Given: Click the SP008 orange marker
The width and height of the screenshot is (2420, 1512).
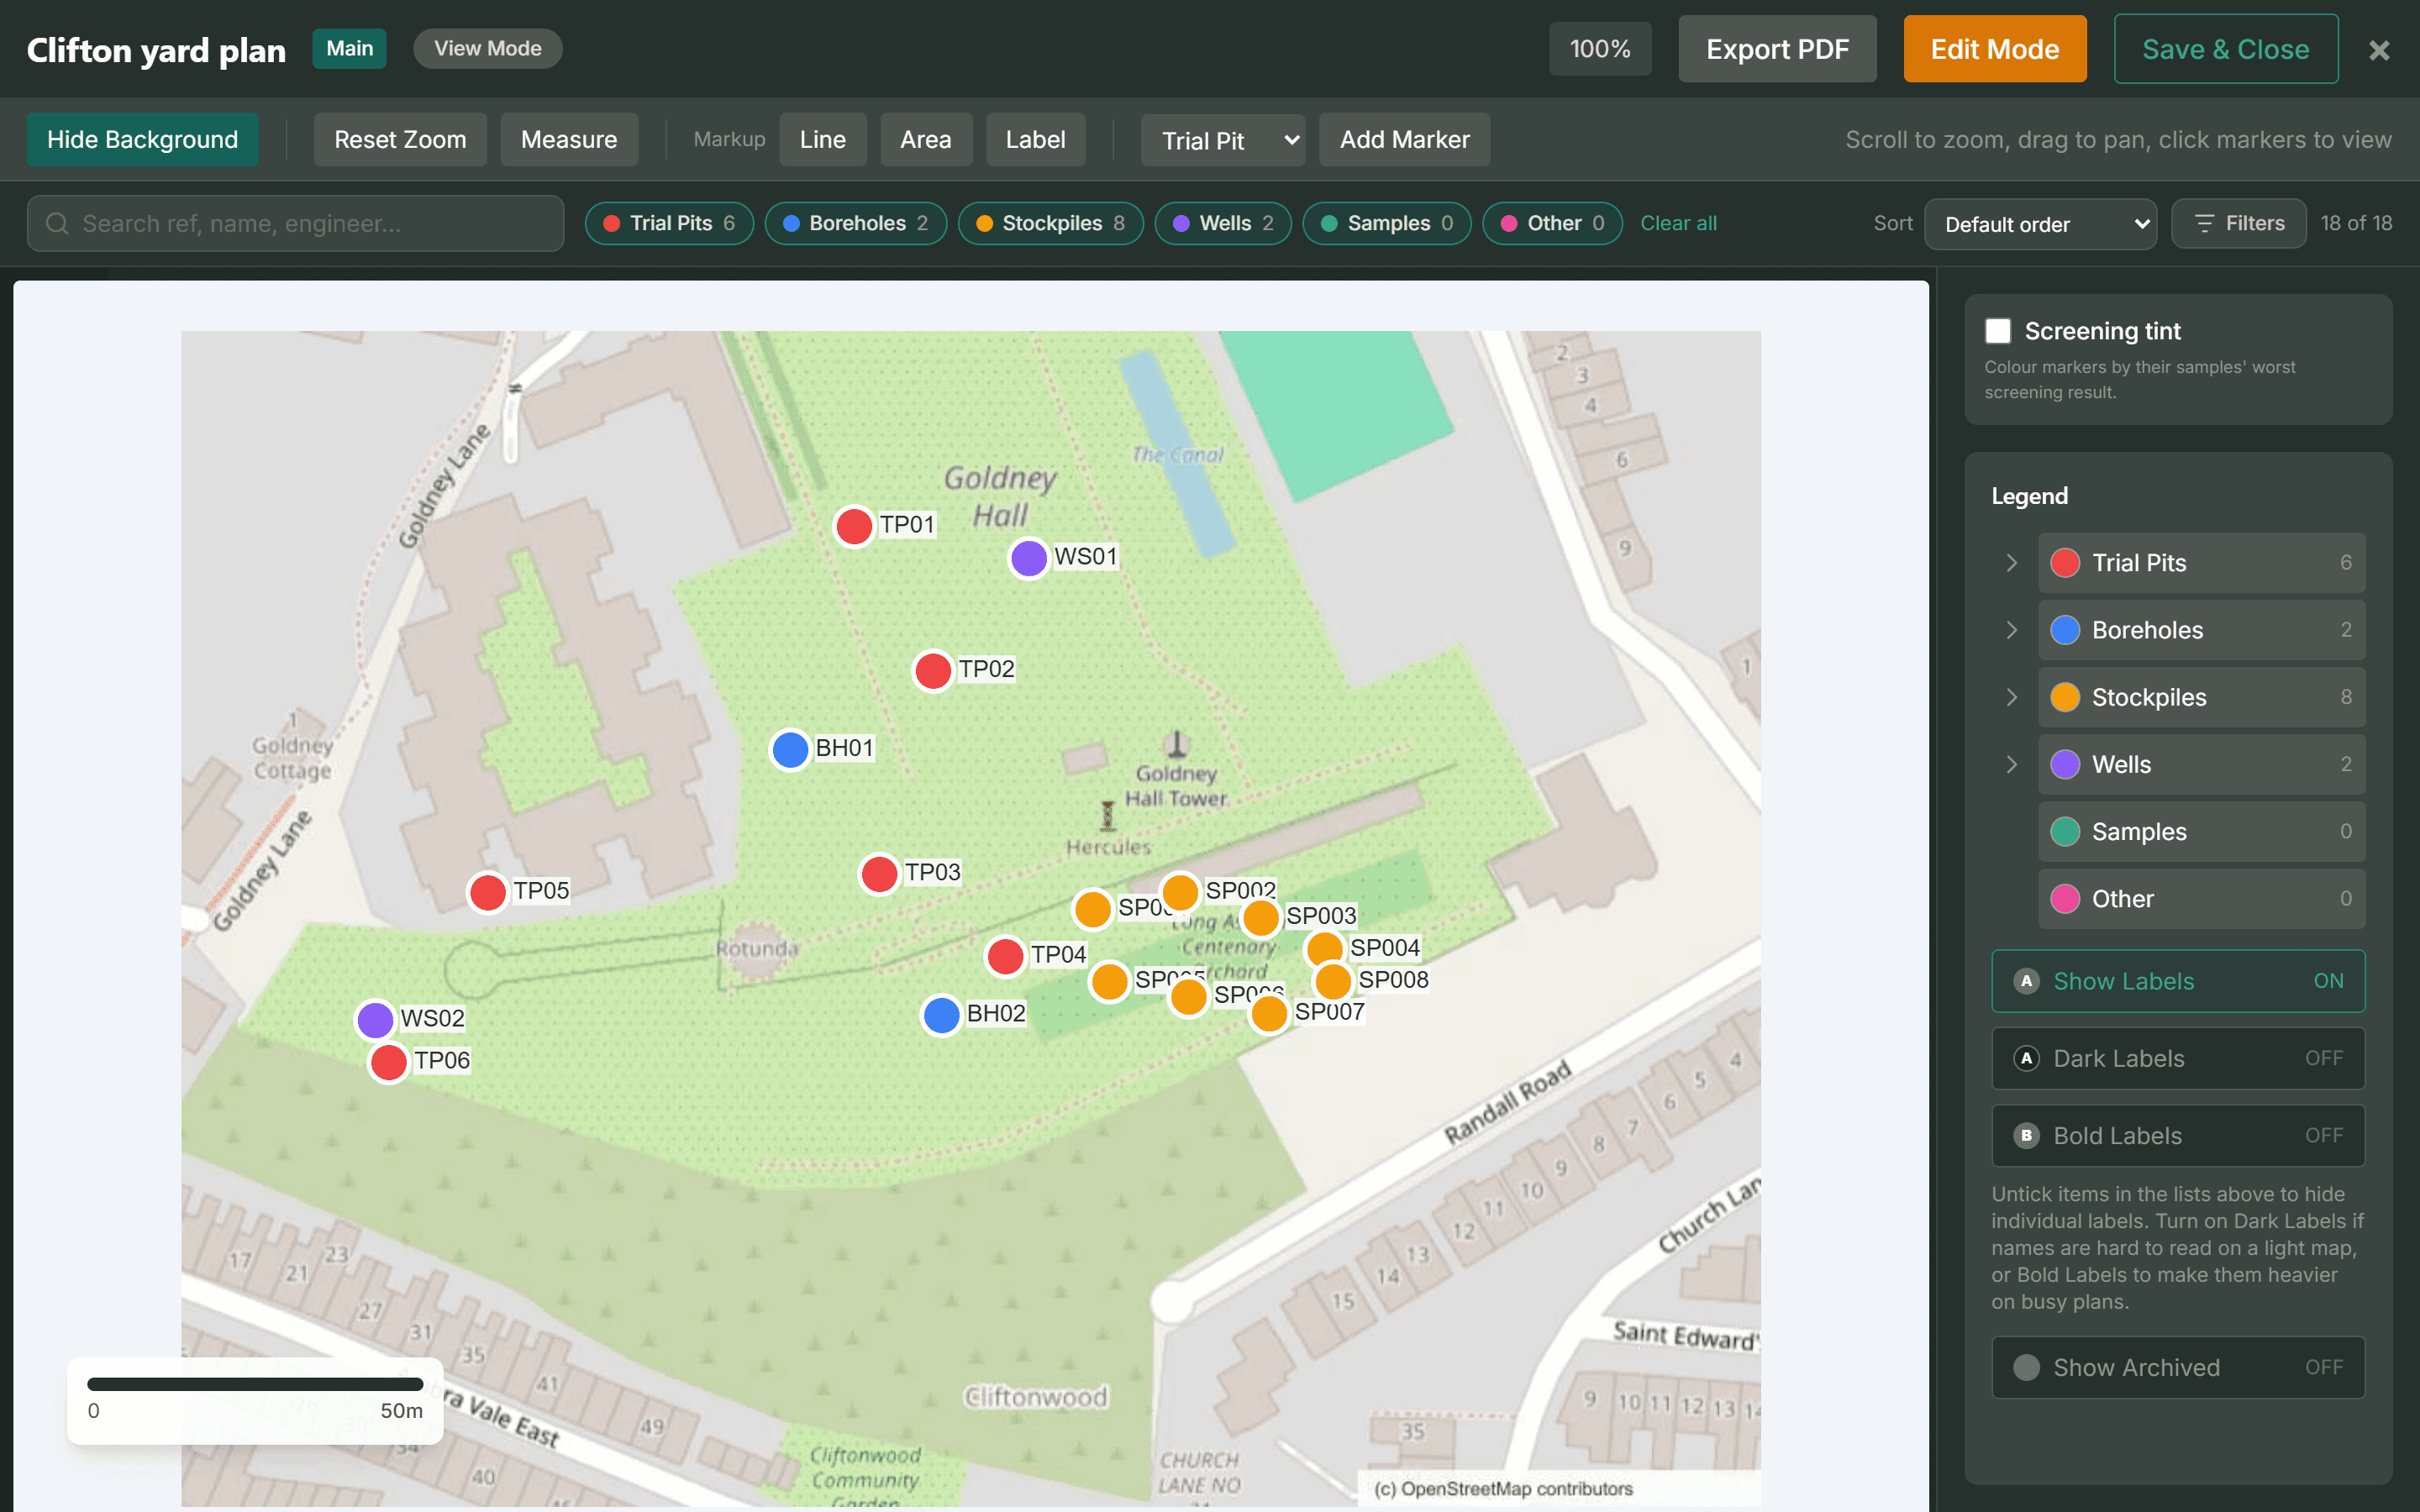Looking at the screenshot, I should pos(1333,981).
